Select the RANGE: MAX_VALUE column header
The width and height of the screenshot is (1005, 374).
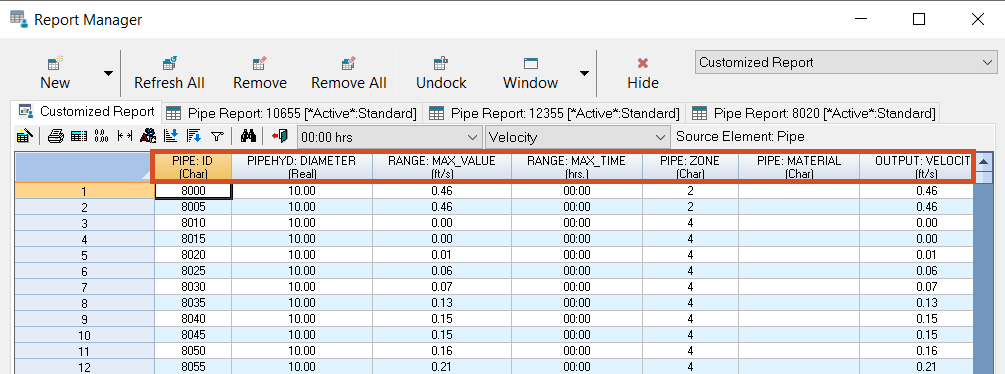pos(442,167)
